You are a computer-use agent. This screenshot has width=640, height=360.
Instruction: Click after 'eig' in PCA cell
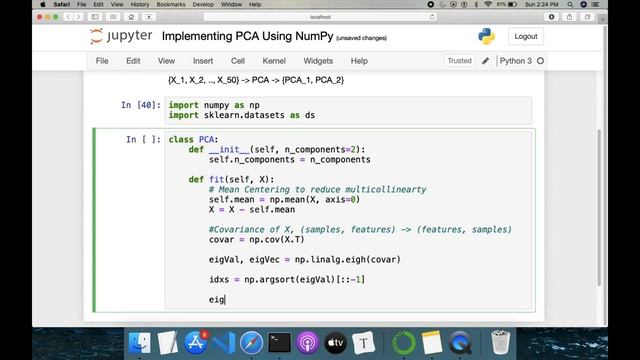coord(225,300)
